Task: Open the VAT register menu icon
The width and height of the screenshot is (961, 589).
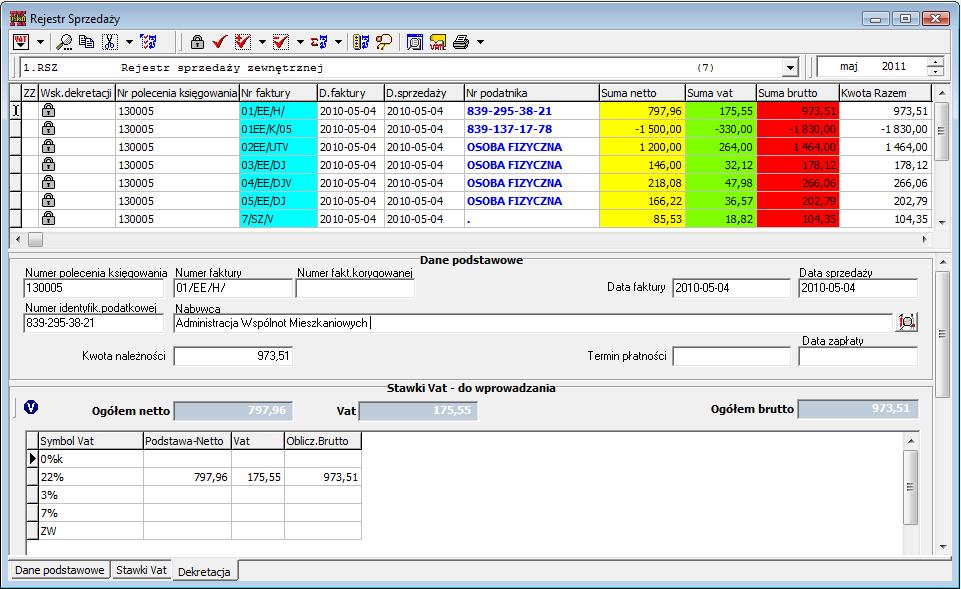Action: coord(21,42)
